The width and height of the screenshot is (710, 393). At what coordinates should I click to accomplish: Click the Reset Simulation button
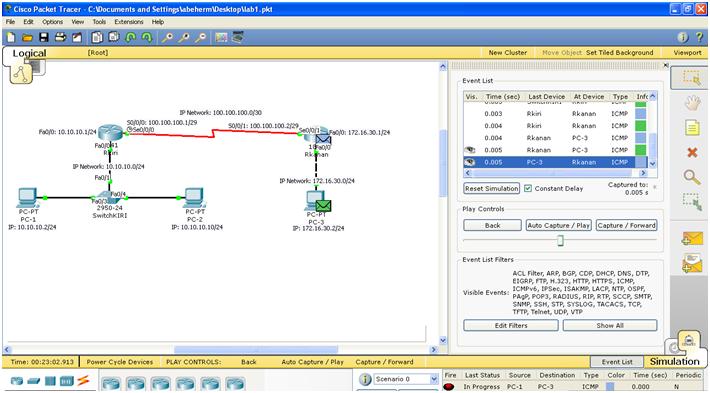[x=492, y=188]
